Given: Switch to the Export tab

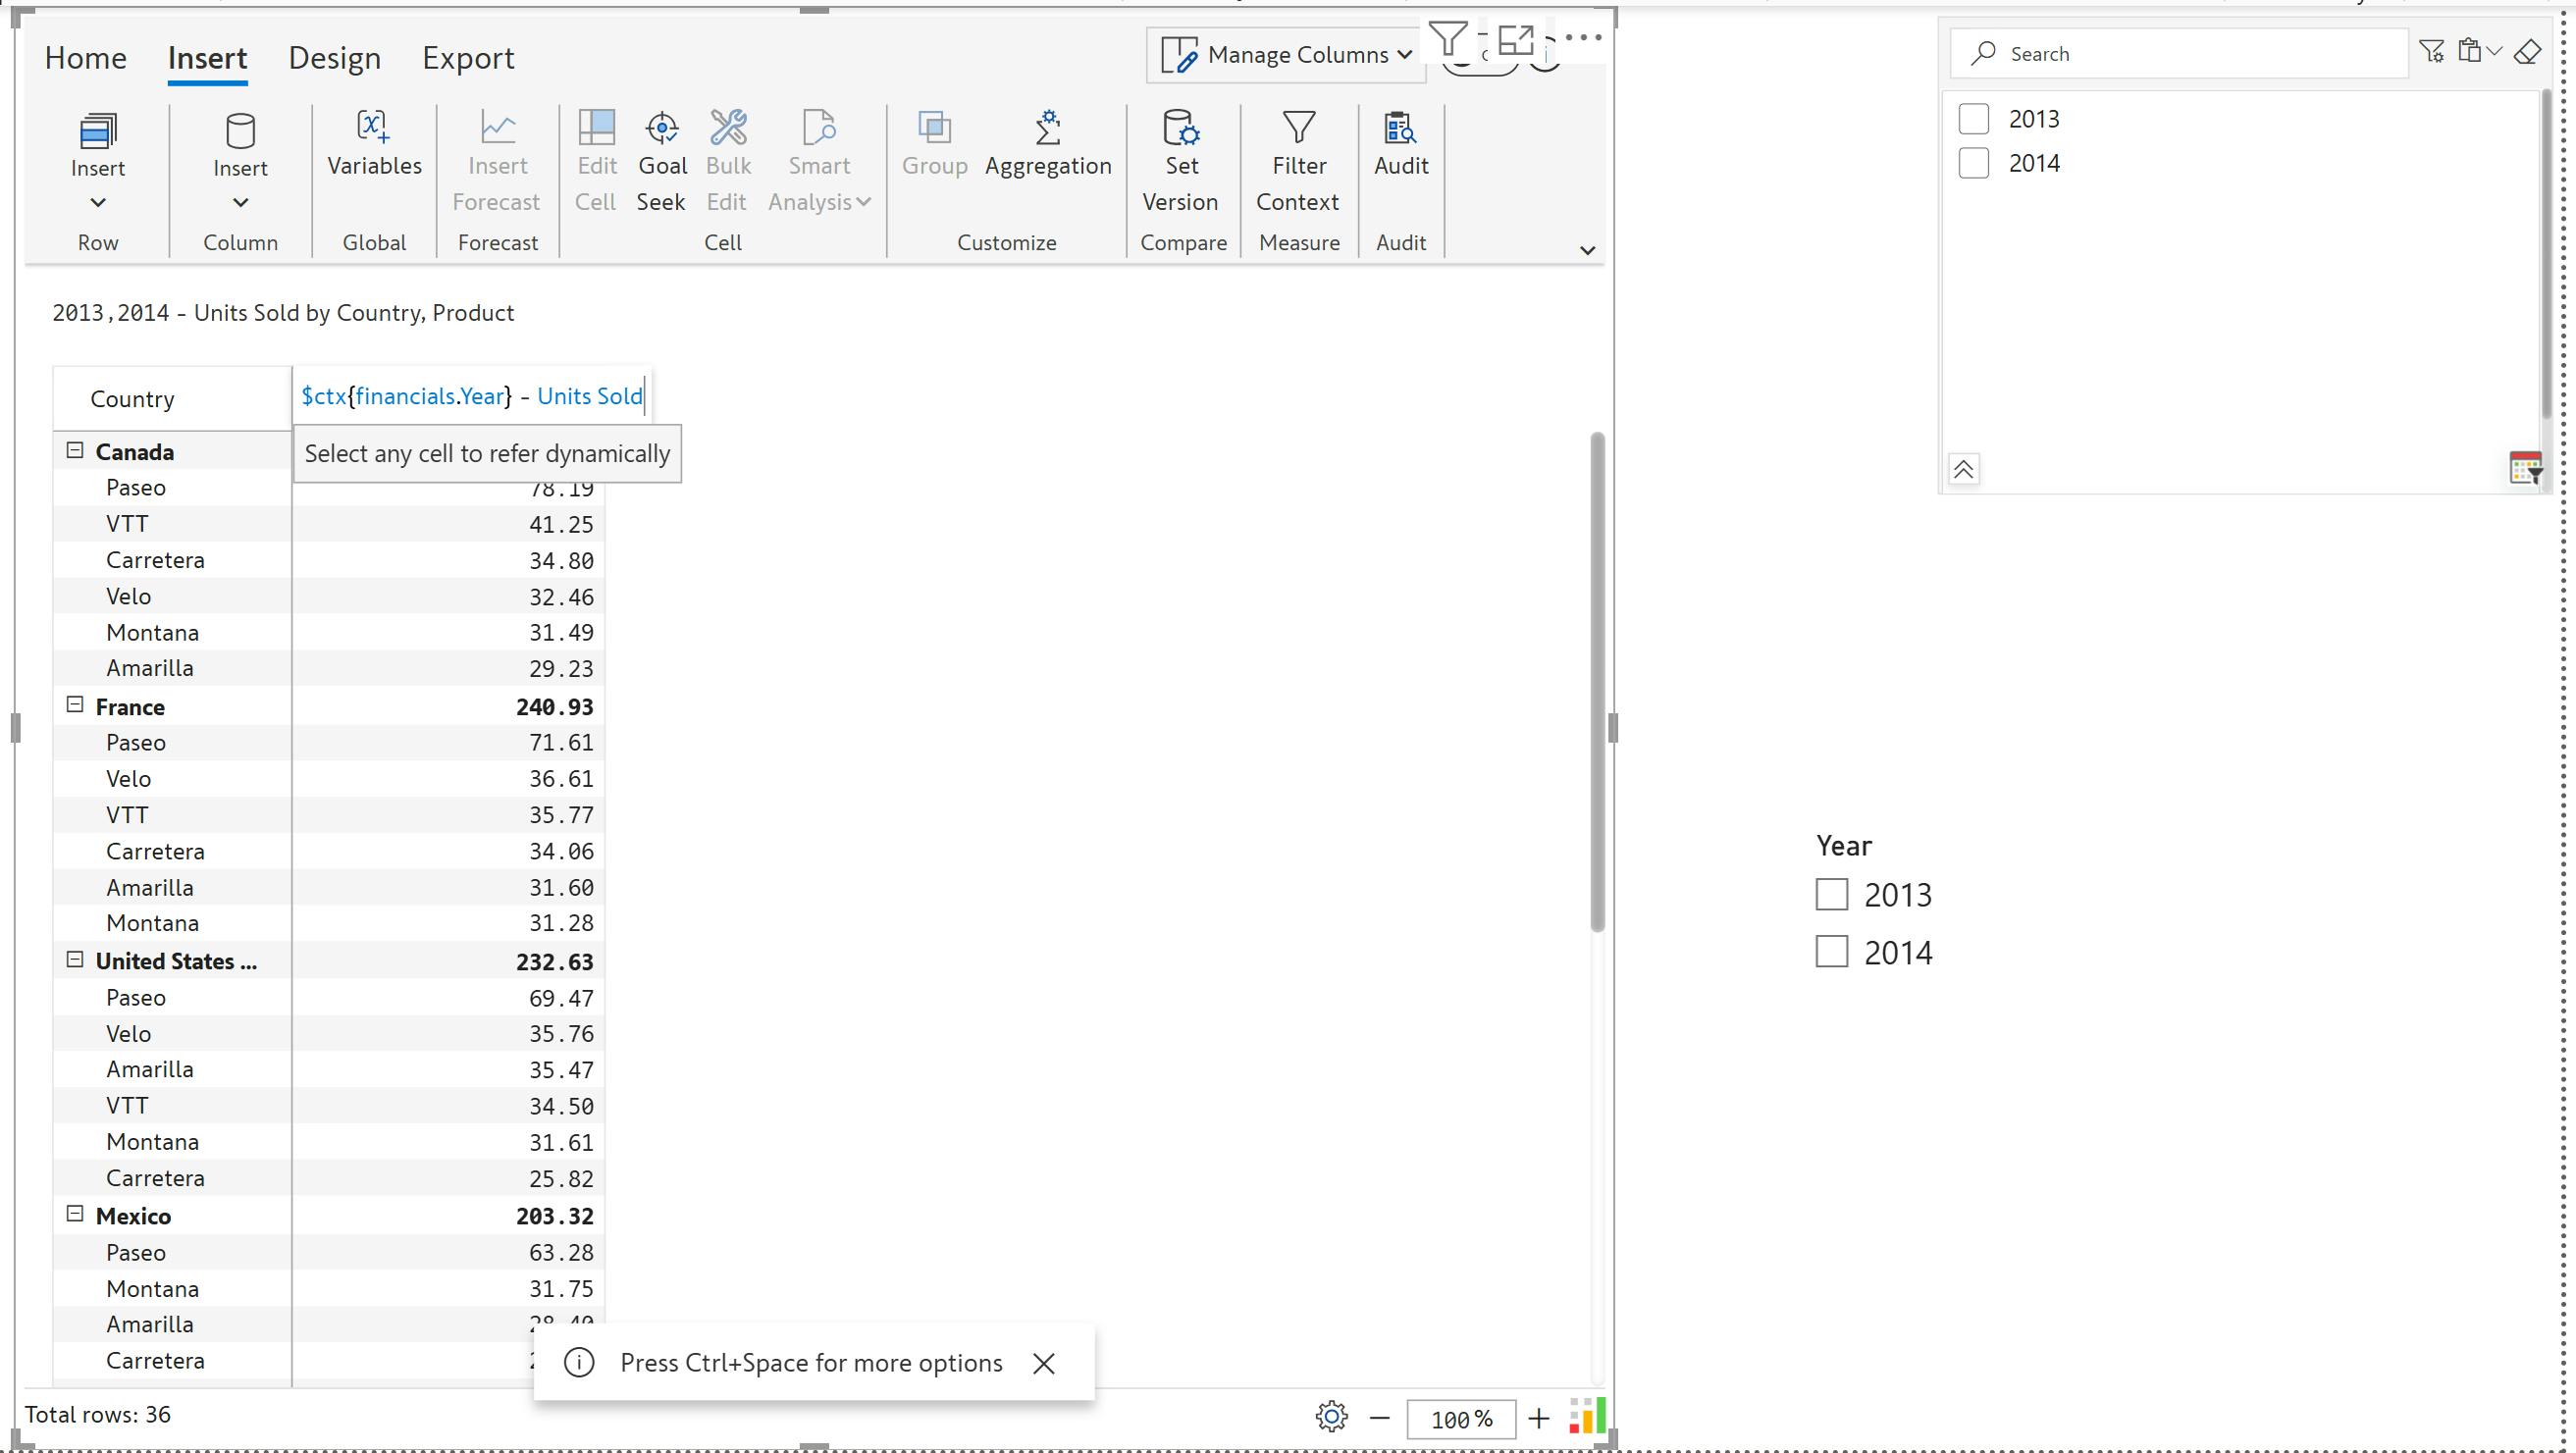Looking at the screenshot, I should (468, 58).
